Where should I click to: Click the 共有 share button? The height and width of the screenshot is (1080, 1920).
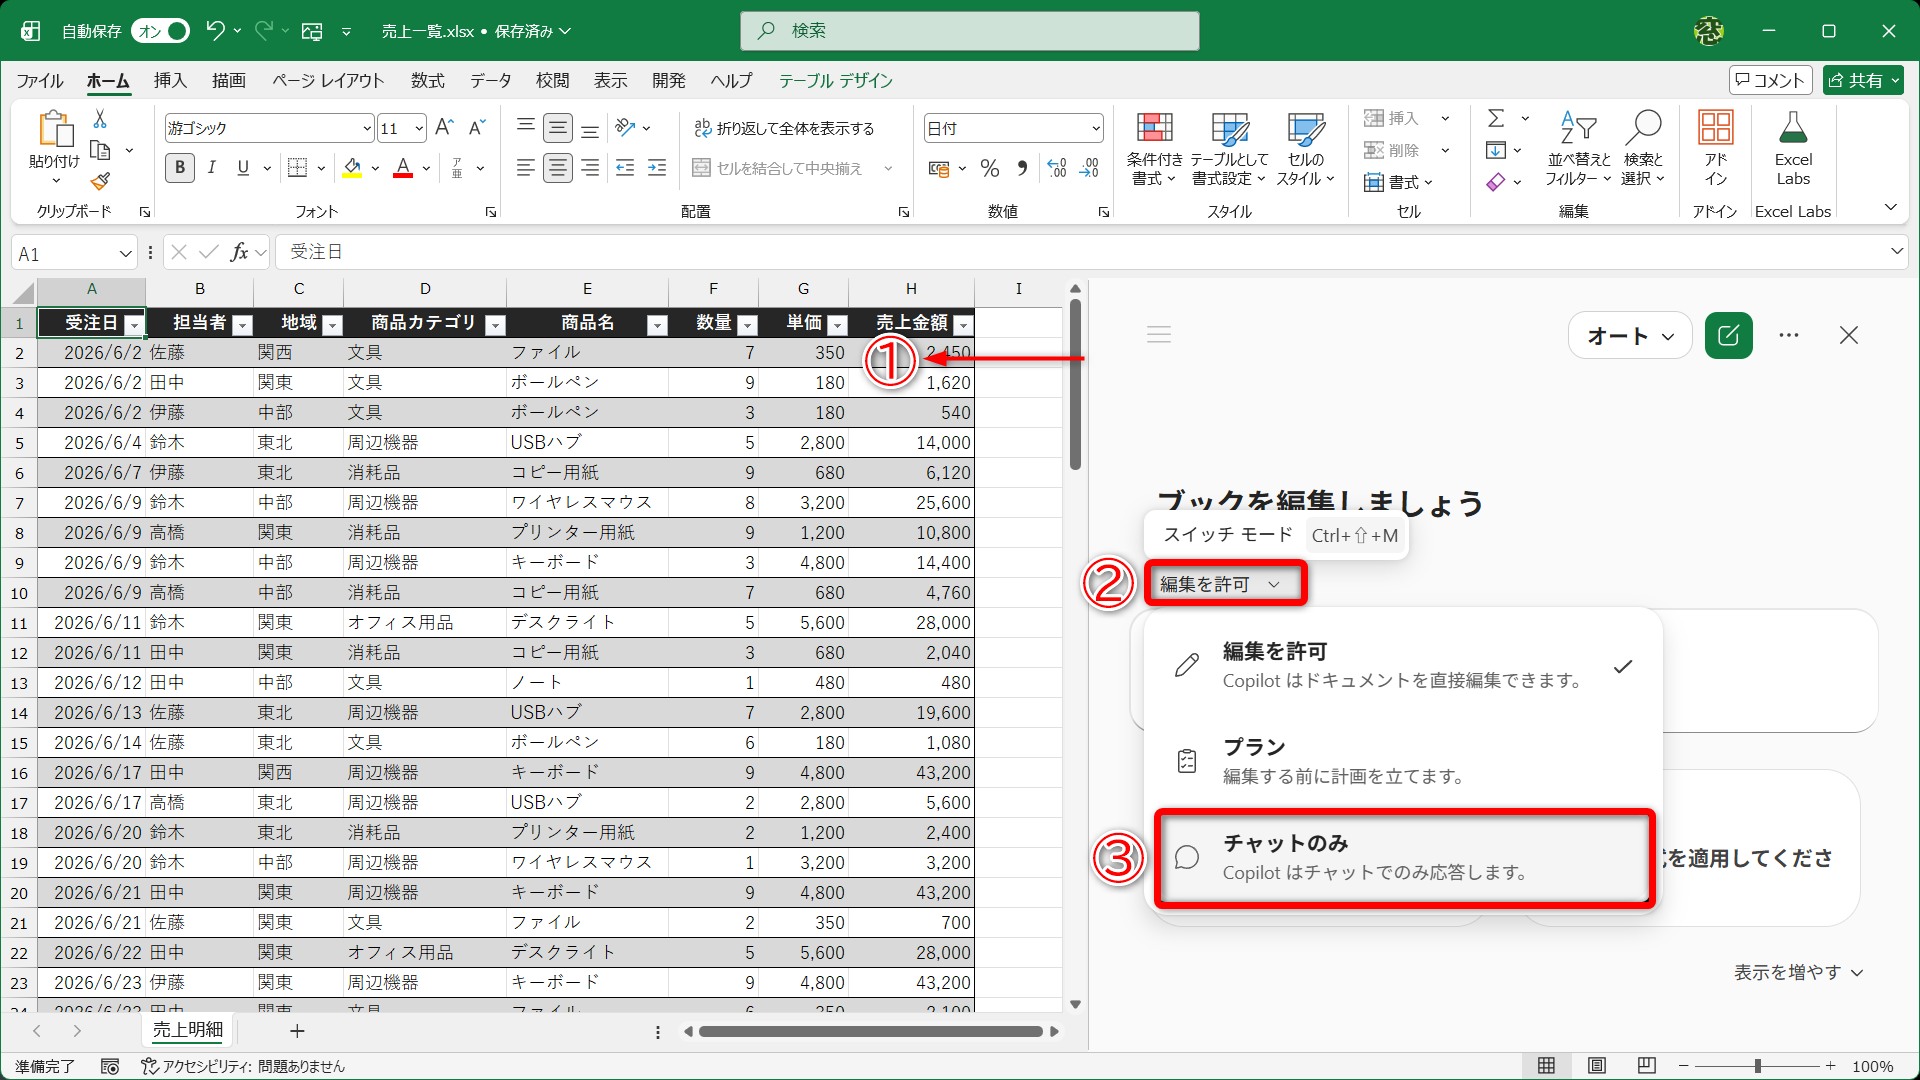tap(1862, 80)
